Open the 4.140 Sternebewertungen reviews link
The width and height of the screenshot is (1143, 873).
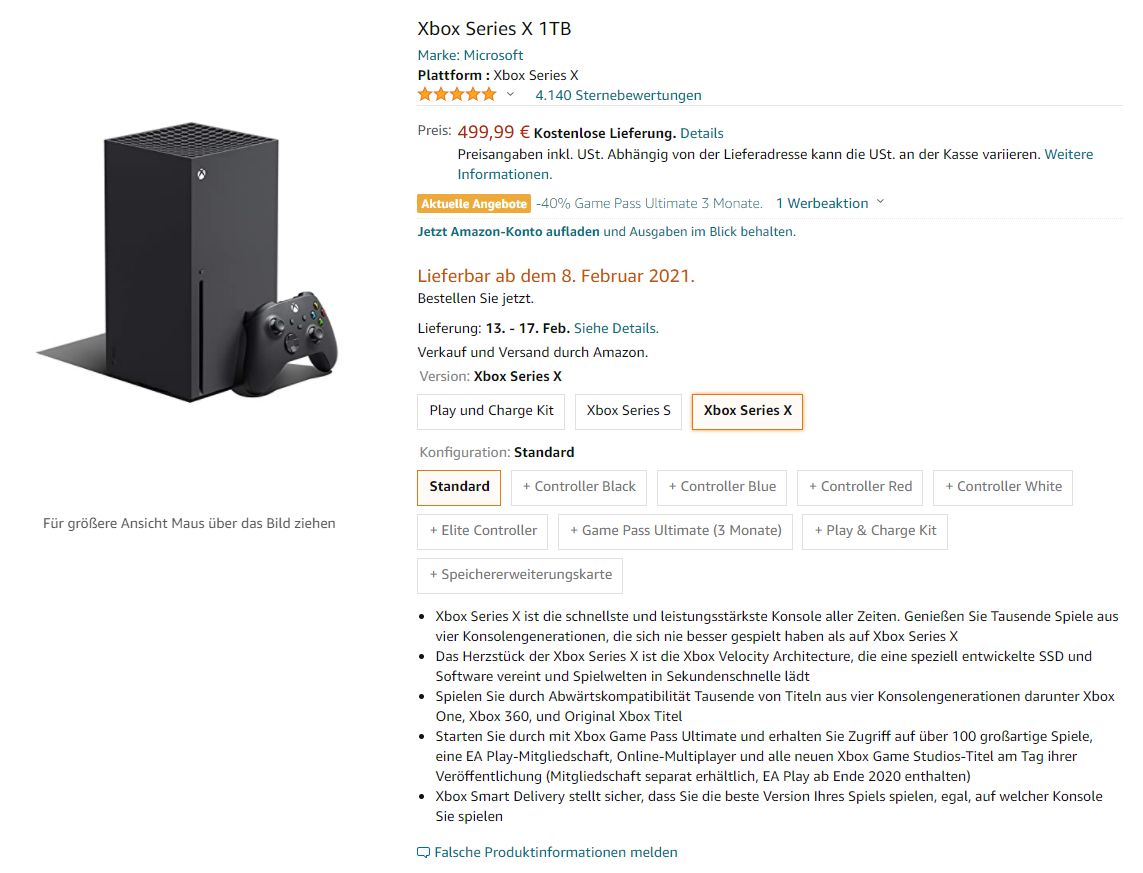618,96
